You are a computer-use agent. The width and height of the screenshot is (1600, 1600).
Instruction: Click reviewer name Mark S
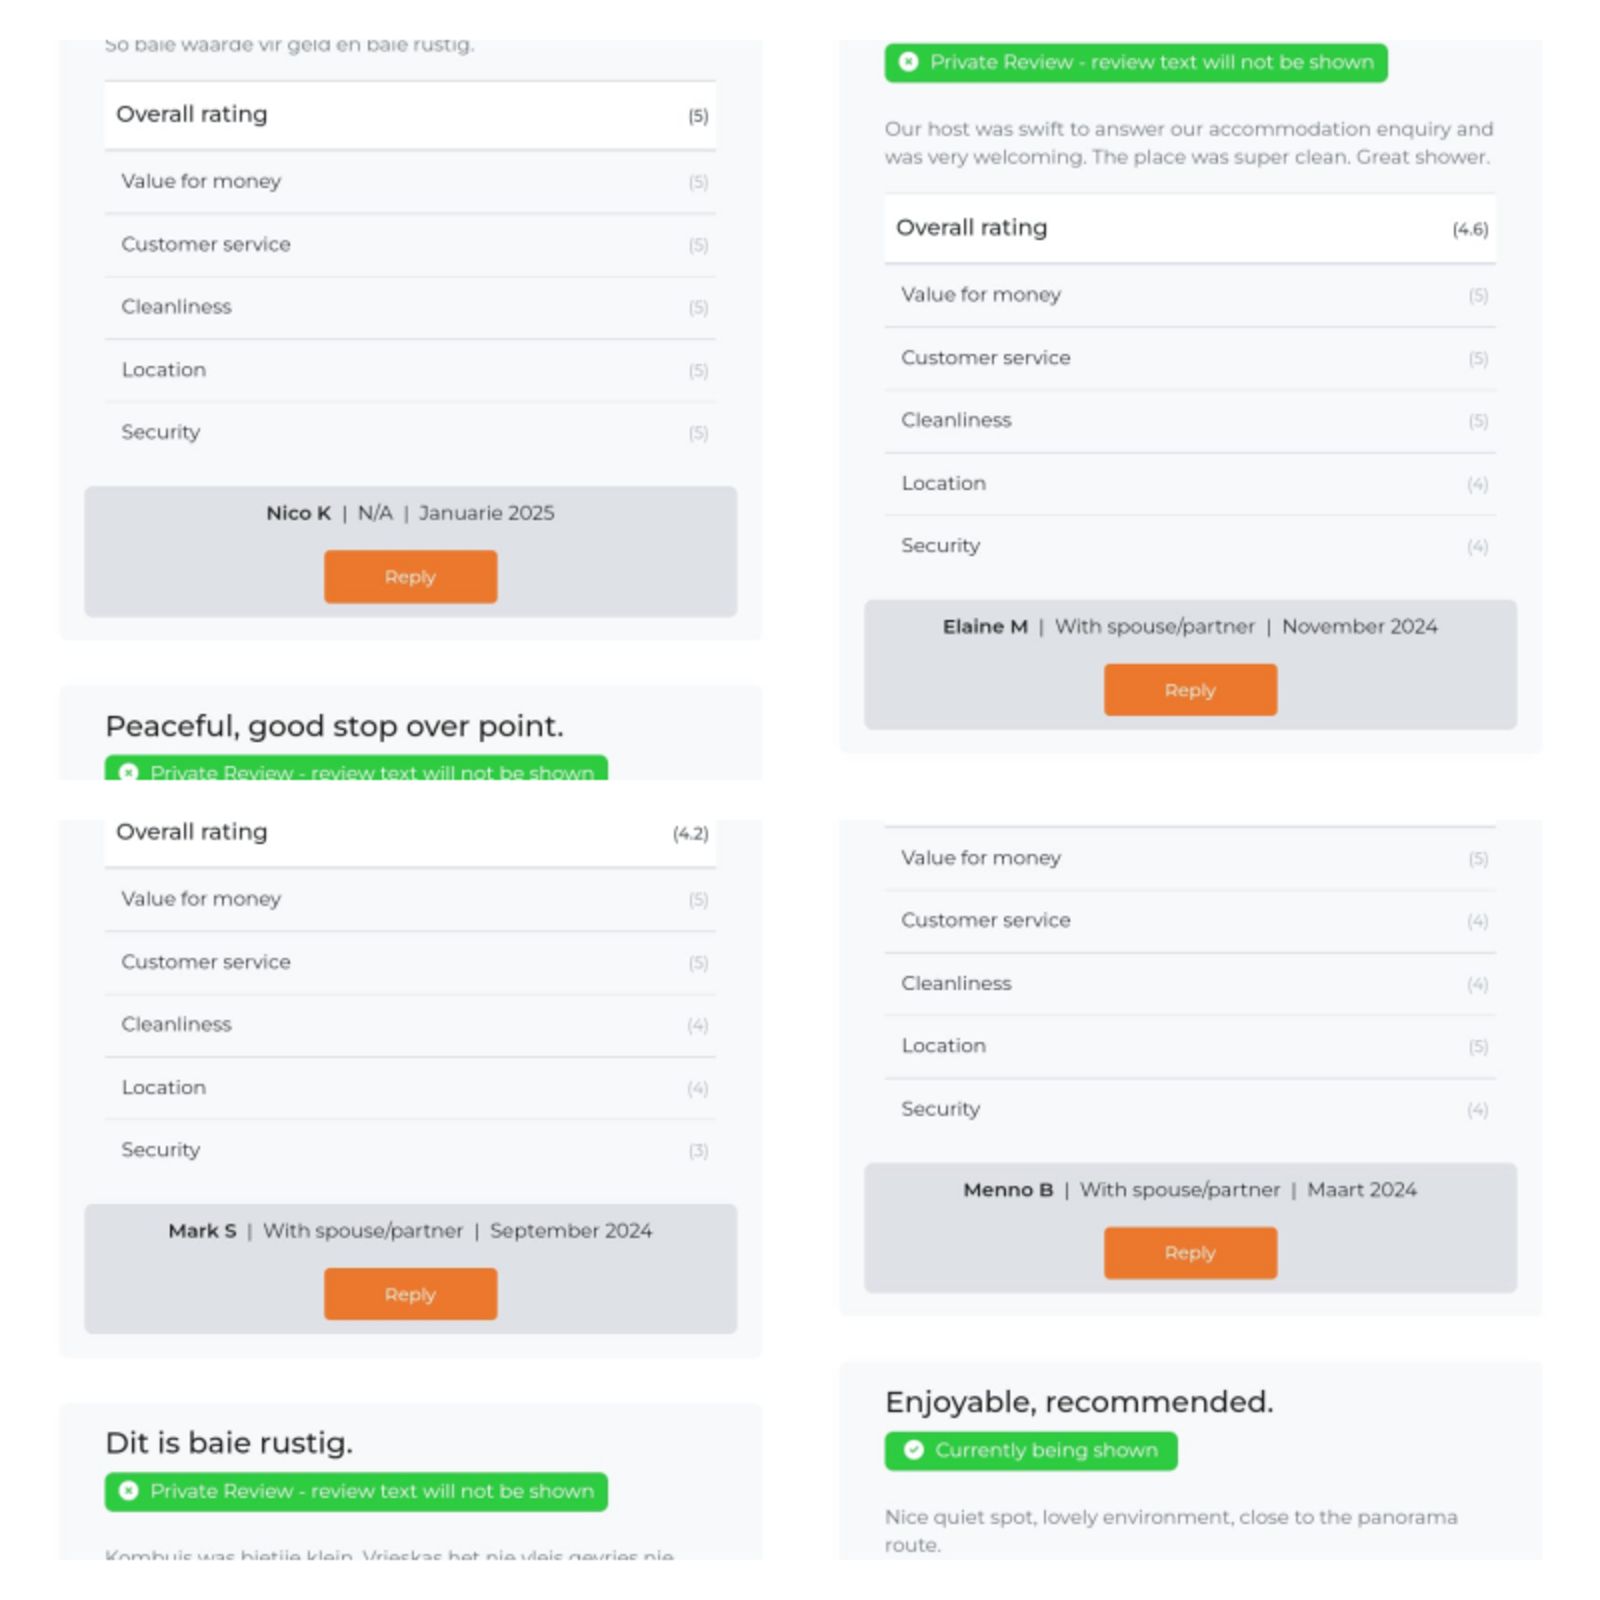coord(202,1231)
